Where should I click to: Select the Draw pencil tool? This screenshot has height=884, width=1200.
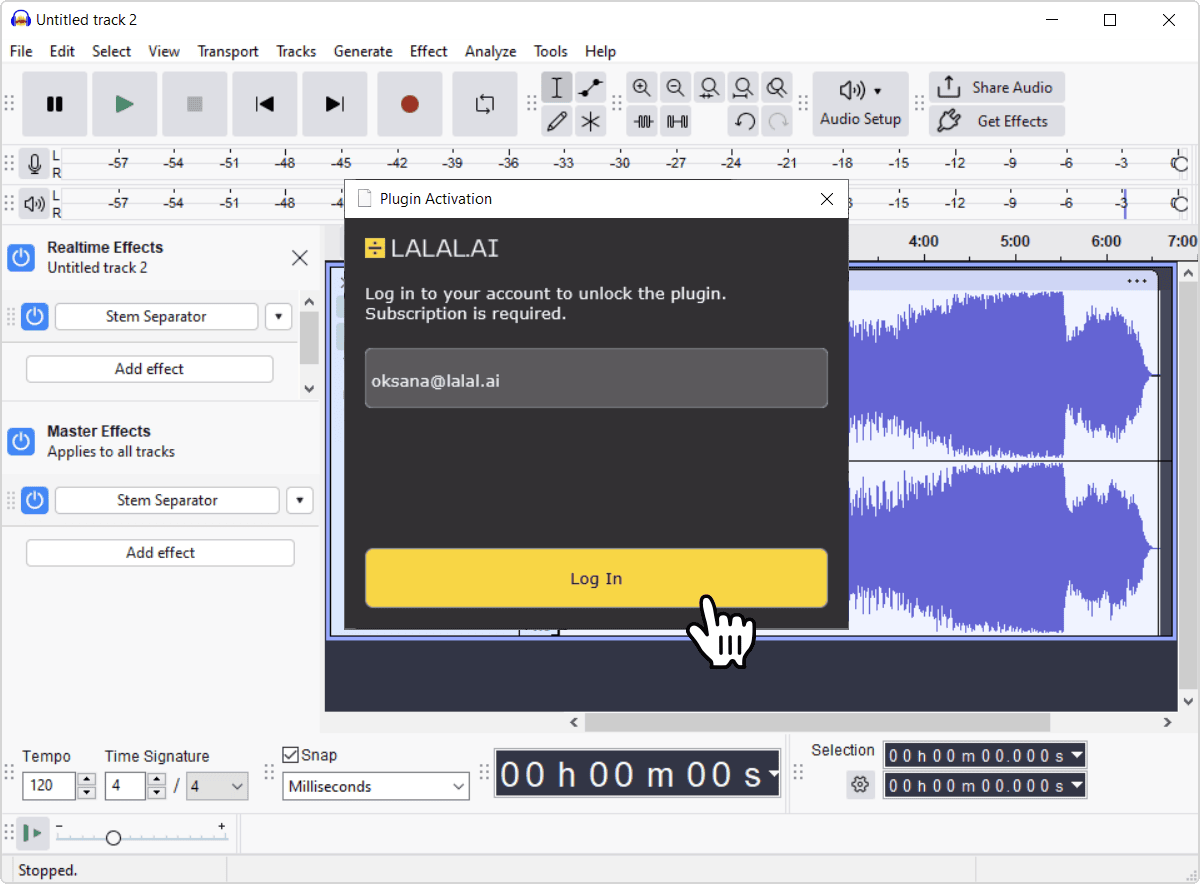(x=557, y=121)
